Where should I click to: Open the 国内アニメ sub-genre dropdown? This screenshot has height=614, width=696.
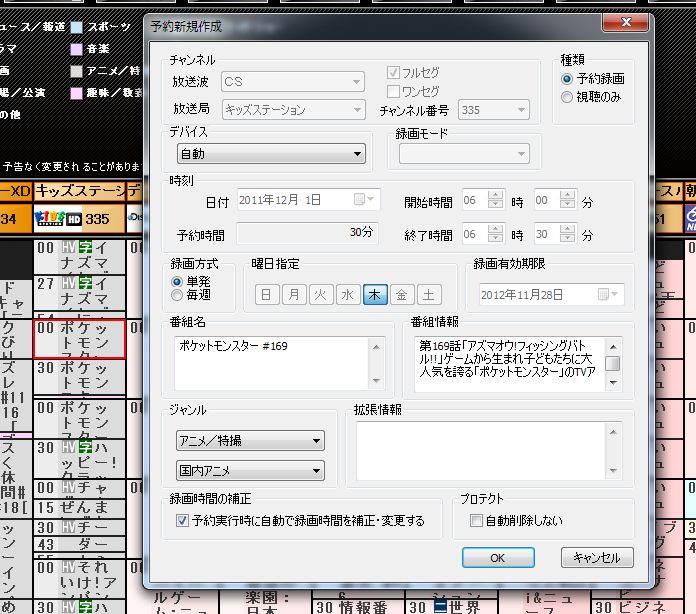point(250,471)
